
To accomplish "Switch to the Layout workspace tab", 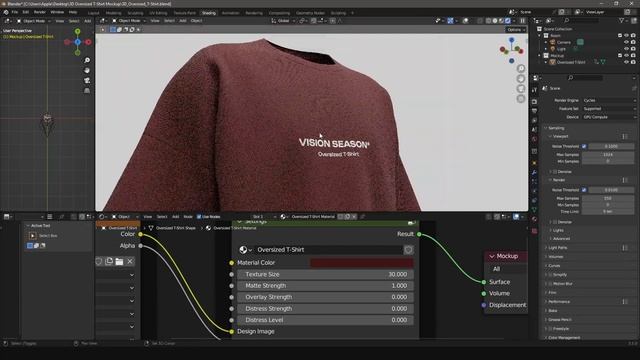I will [x=93, y=13].
